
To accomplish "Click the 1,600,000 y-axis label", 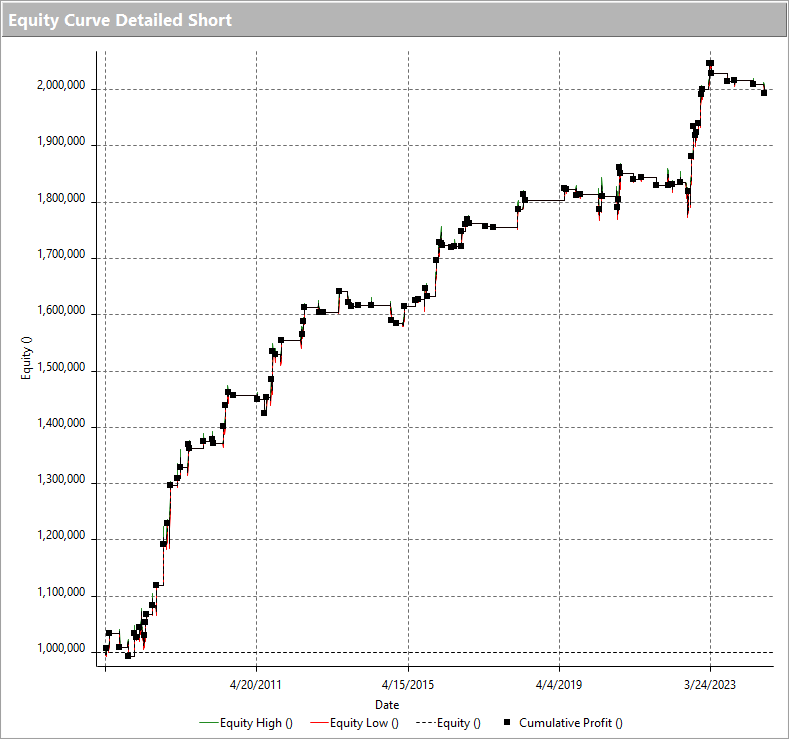I will pos(61,310).
